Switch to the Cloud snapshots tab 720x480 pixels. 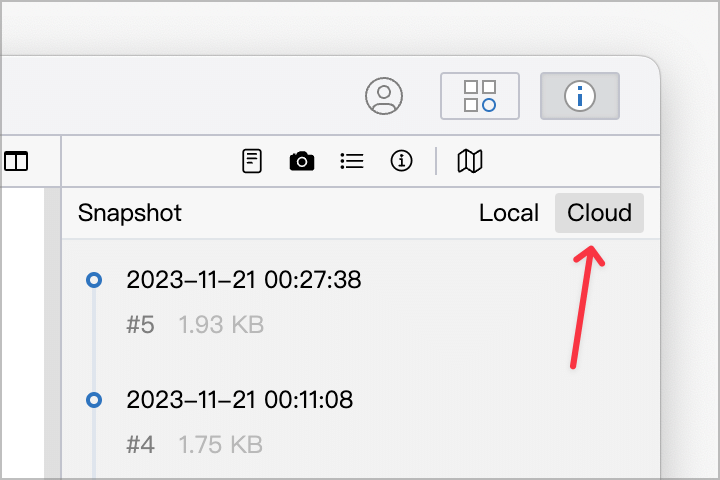599,213
